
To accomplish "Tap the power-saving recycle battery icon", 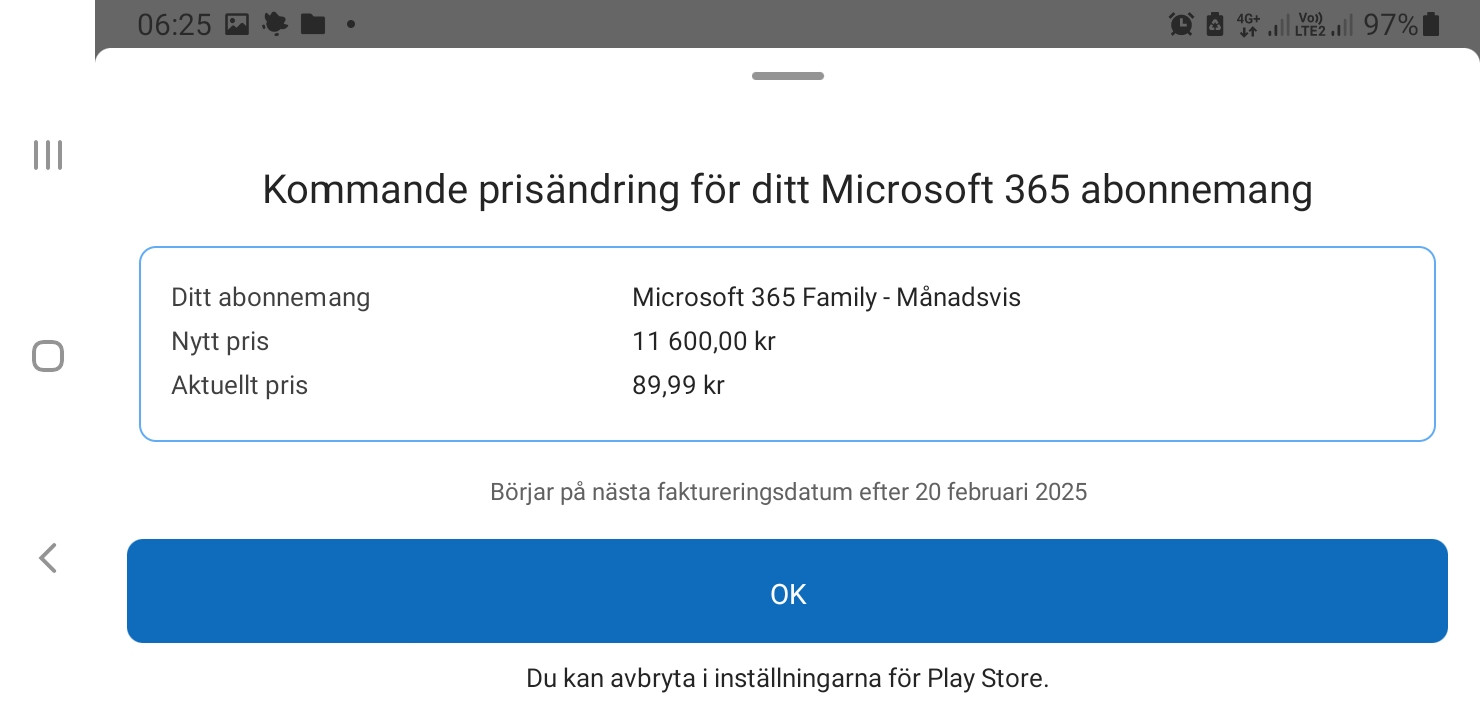I will pos(1215,25).
